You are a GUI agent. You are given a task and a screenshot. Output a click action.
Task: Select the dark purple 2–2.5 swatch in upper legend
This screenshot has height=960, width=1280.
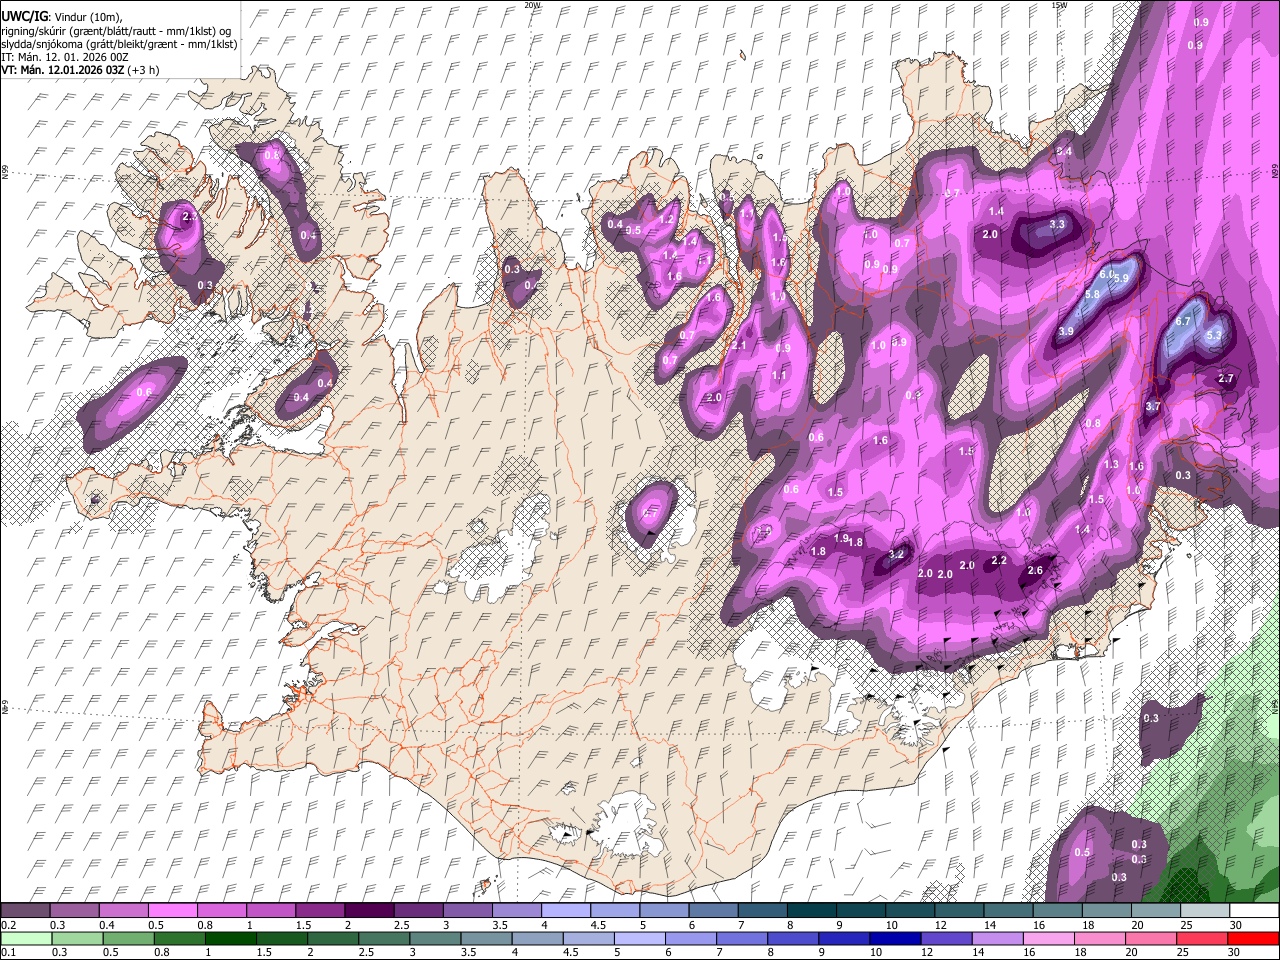pyautogui.click(x=369, y=910)
